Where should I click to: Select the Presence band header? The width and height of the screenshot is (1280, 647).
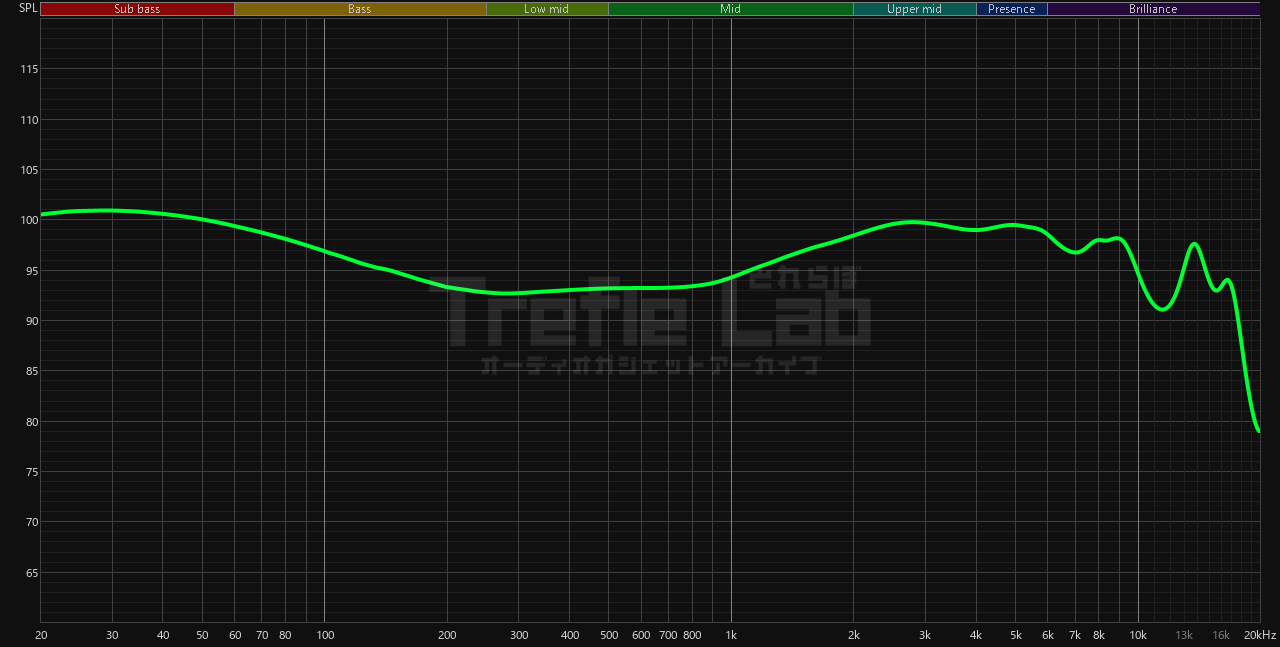1012,9
